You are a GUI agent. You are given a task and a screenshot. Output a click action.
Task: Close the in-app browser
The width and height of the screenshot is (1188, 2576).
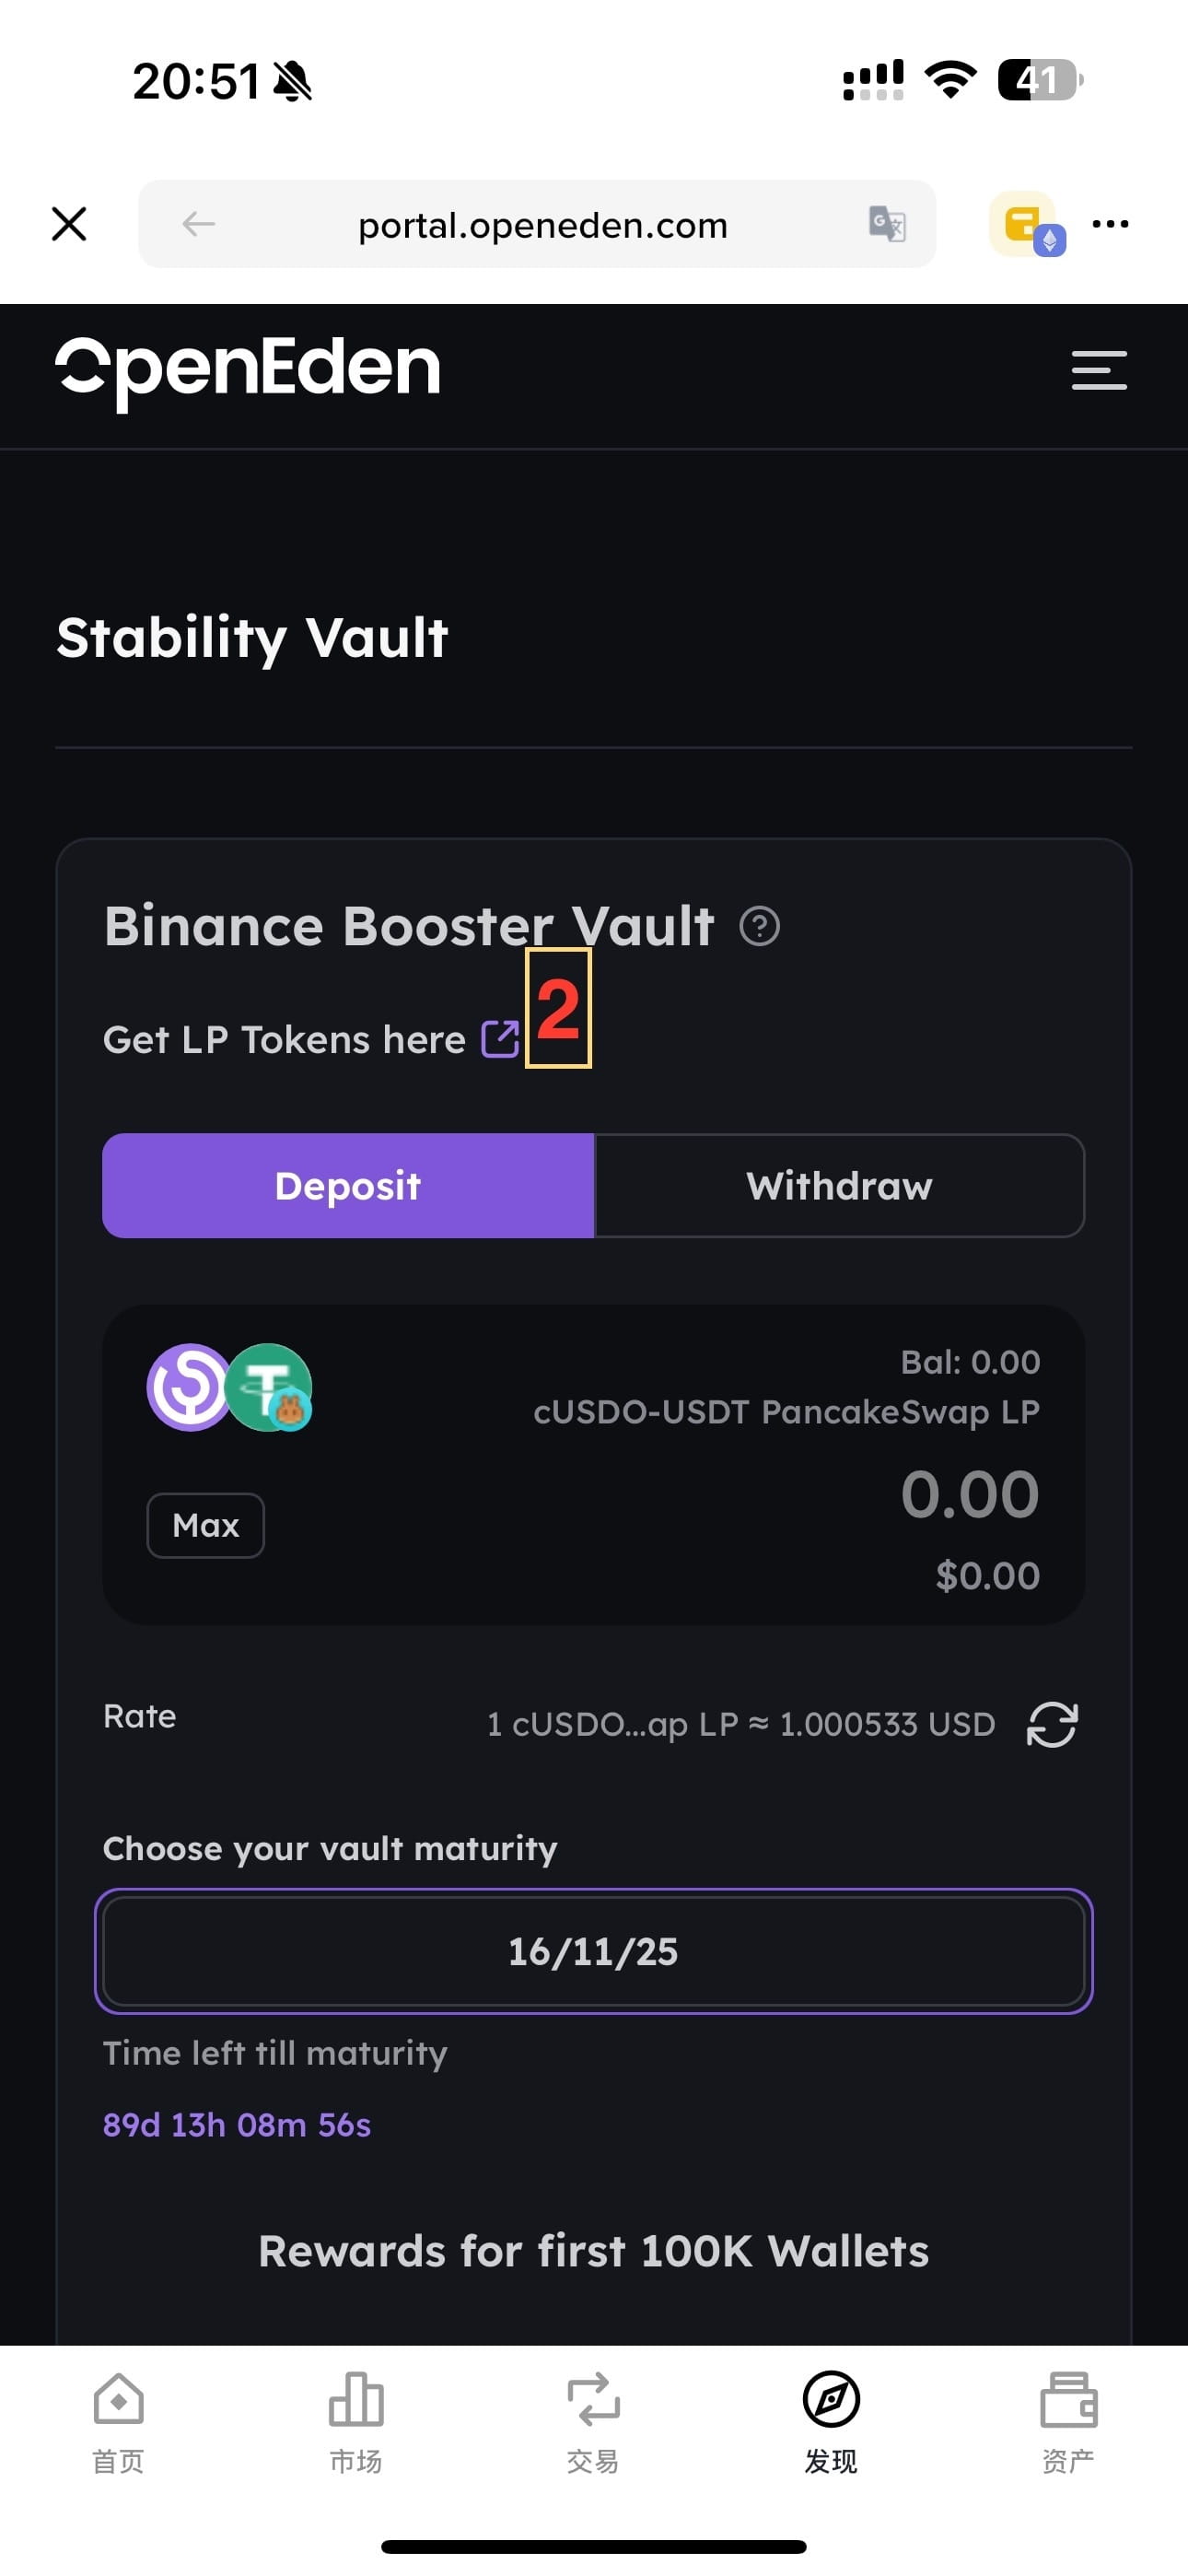(x=69, y=224)
